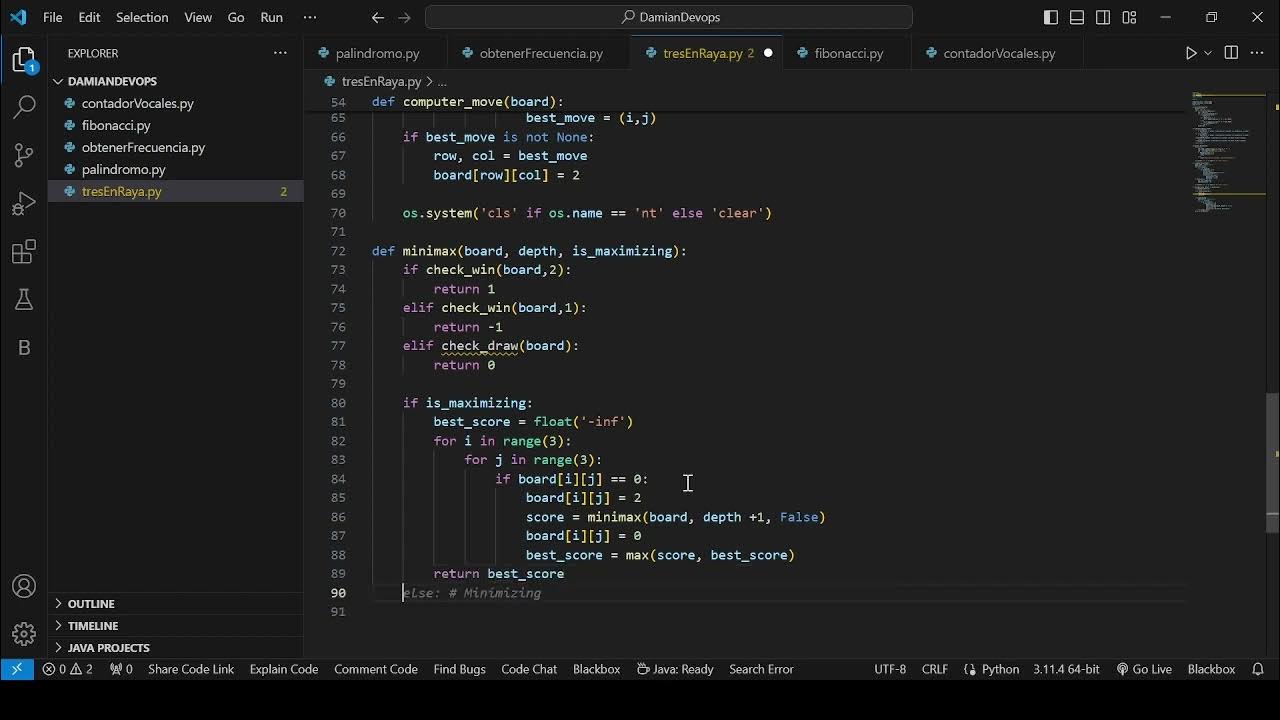Click the DamianDevops command center search box
Viewport: 1280px width, 720px height.
tap(669, 17)
